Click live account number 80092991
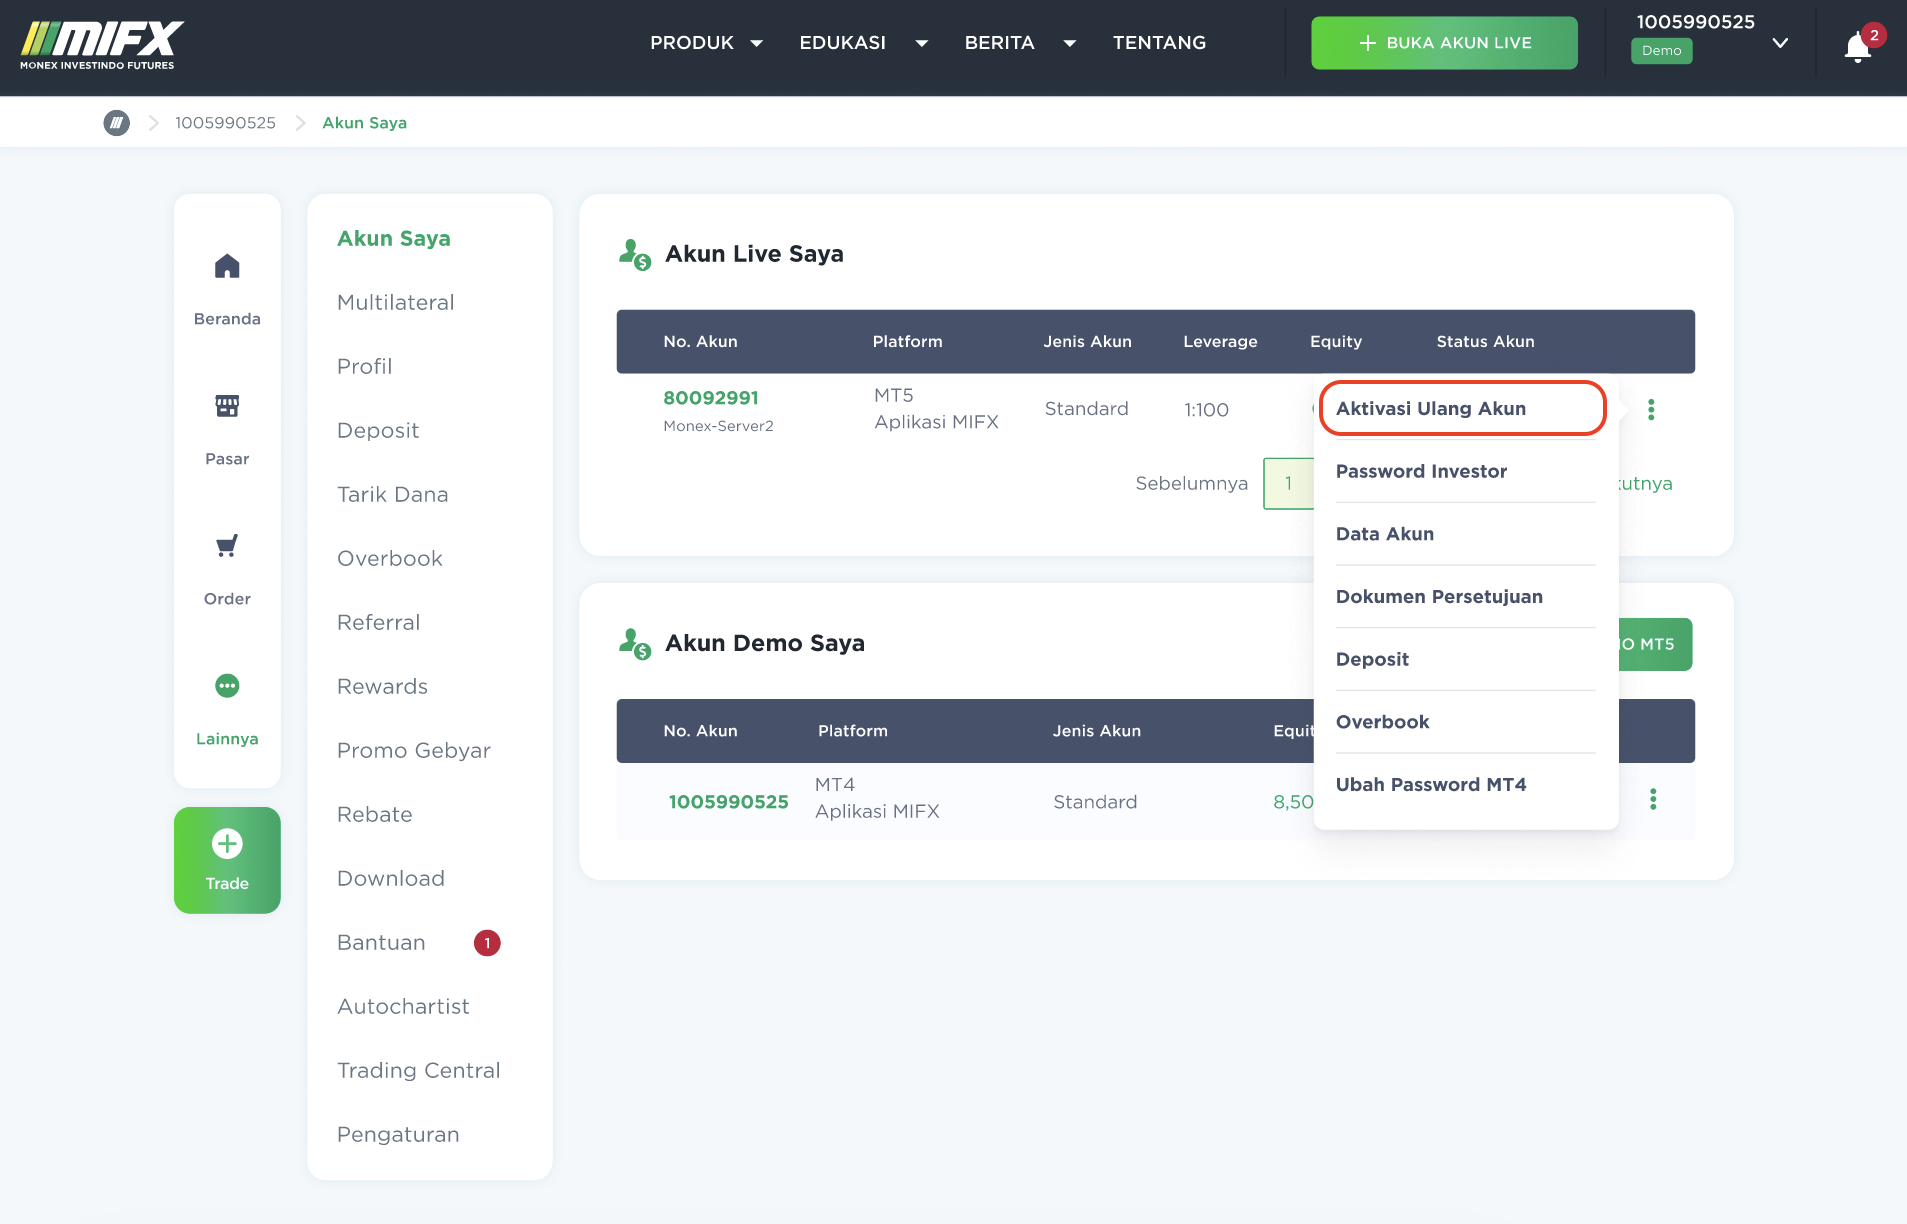Screen dimensions: 1907x1224 pos(711,398)
